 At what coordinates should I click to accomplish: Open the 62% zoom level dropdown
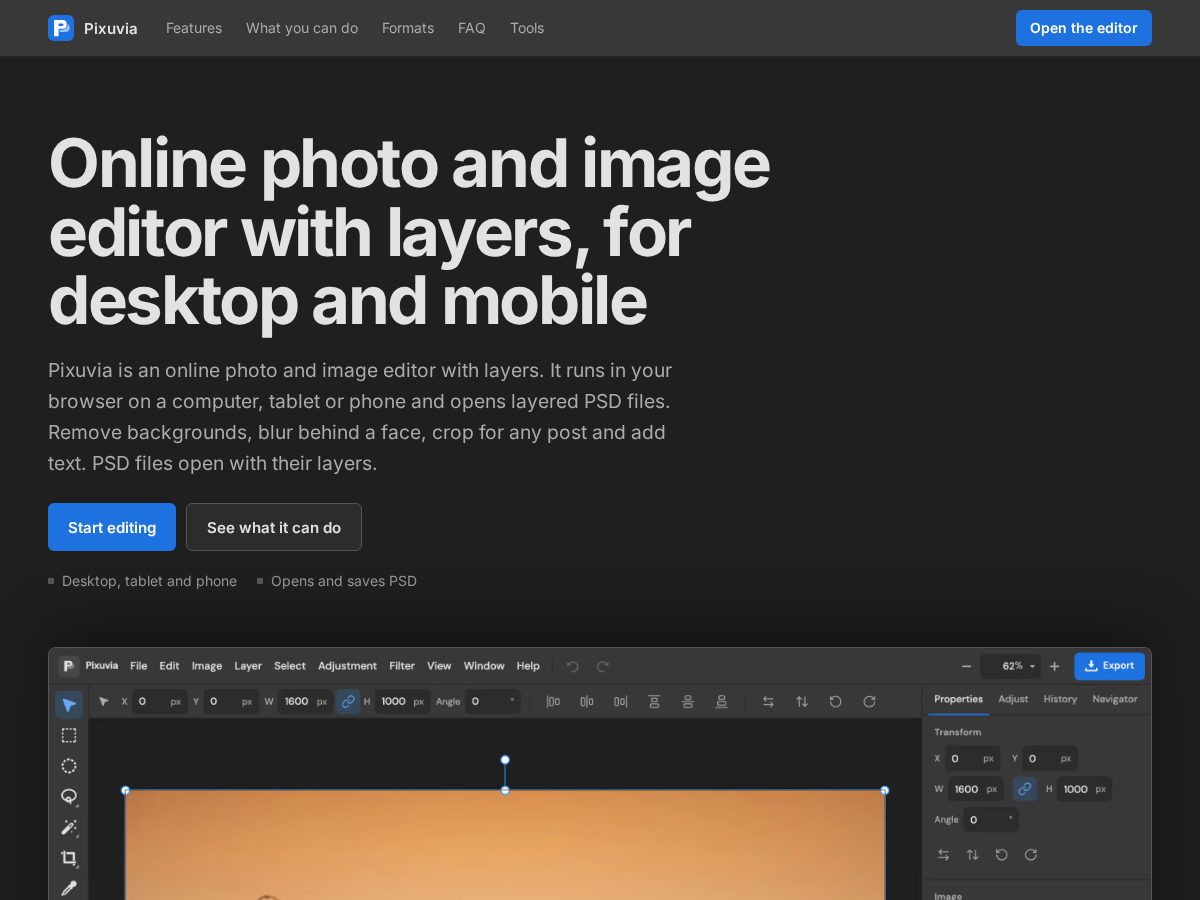pos(1011,666)
